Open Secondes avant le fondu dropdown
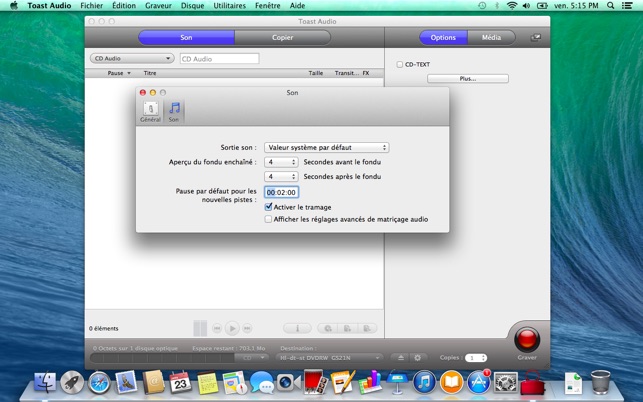Screen dimensions: 643x402 pyautogui.click(x=281, y=162)
